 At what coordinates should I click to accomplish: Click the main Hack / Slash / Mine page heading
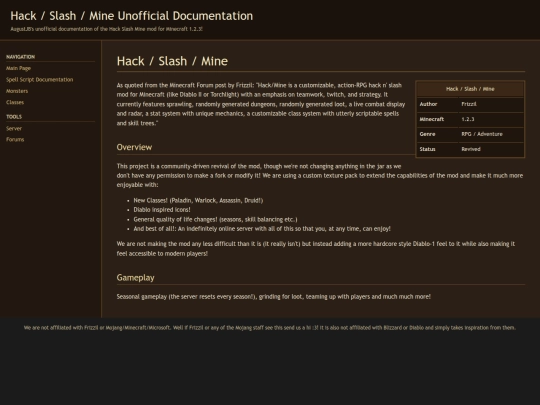172,61
